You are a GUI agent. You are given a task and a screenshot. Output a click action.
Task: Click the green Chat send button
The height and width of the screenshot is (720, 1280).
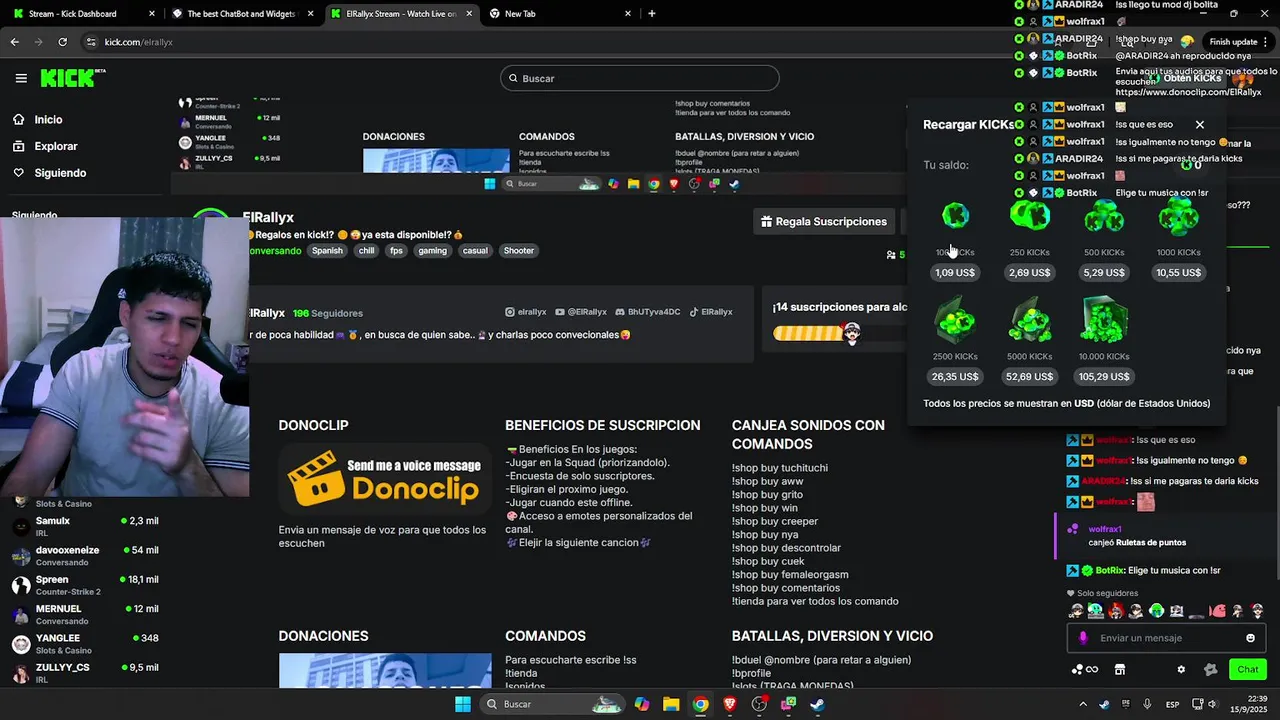[x=1248, y=669]
